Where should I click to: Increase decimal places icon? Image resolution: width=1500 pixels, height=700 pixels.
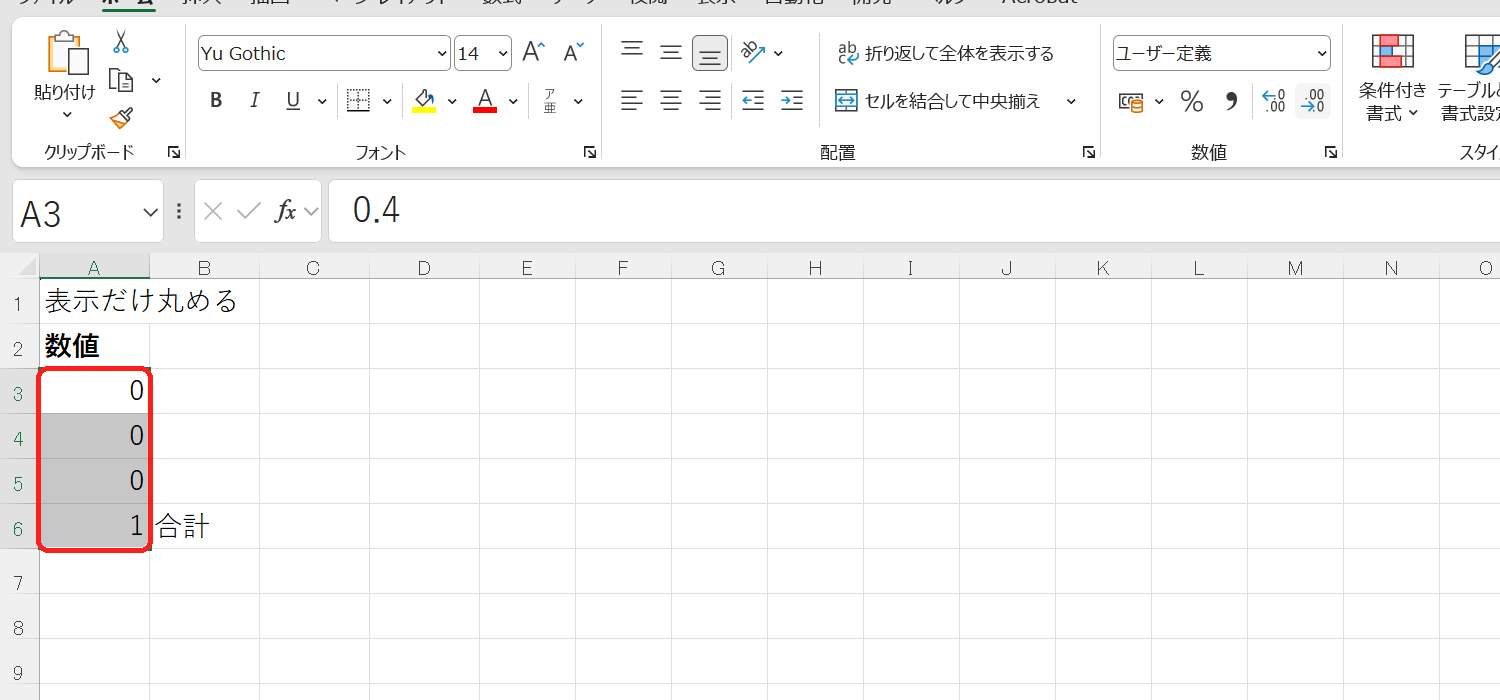(1273, 101)
